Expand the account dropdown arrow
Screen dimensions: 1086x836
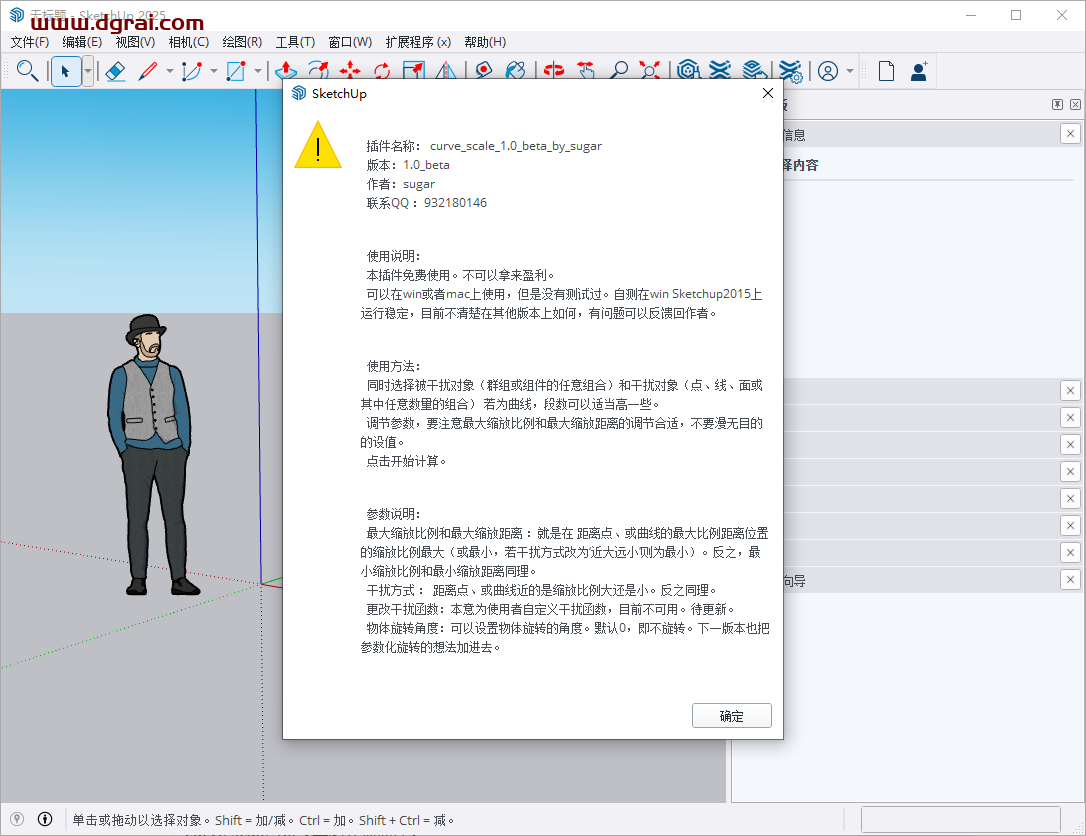[x=850, y=71]
